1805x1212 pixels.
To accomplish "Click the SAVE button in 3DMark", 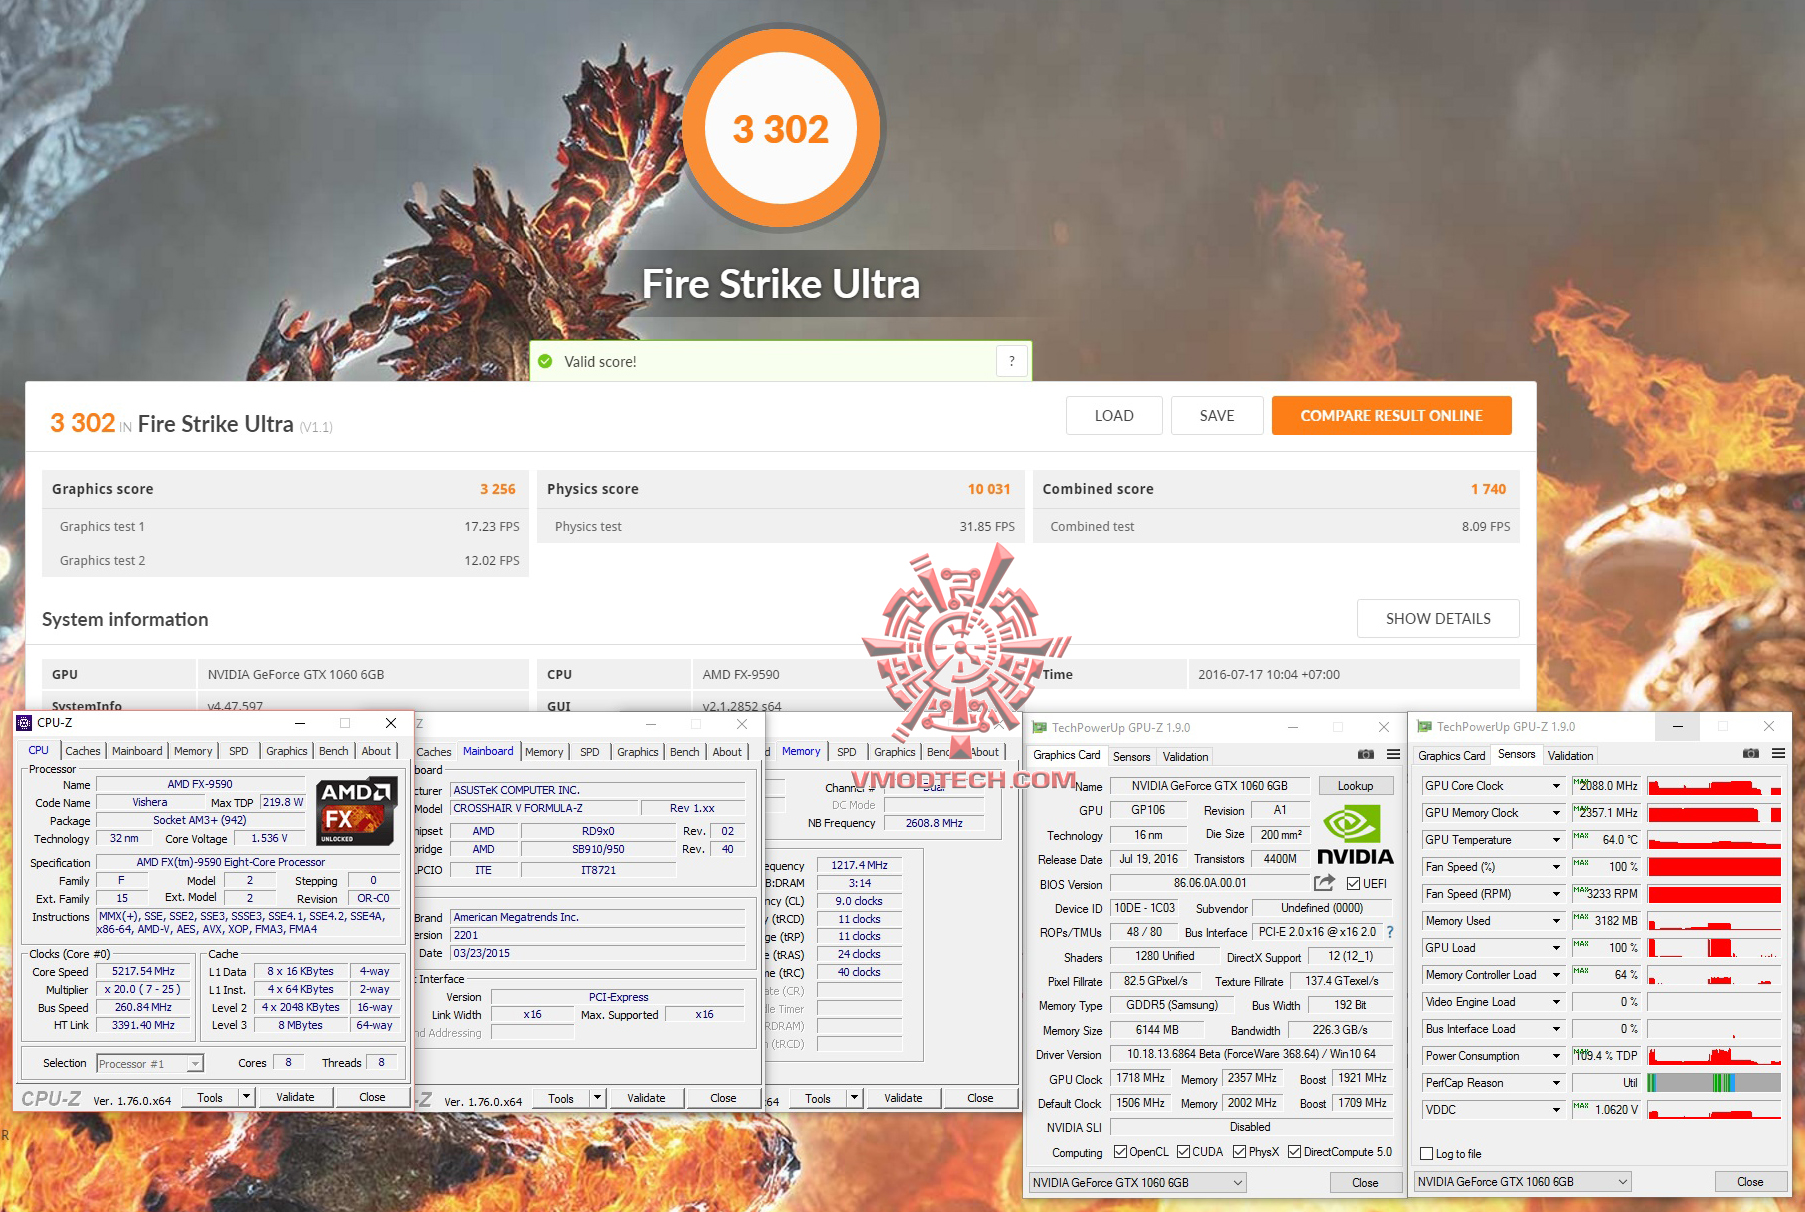I will tap(1217, 416).
